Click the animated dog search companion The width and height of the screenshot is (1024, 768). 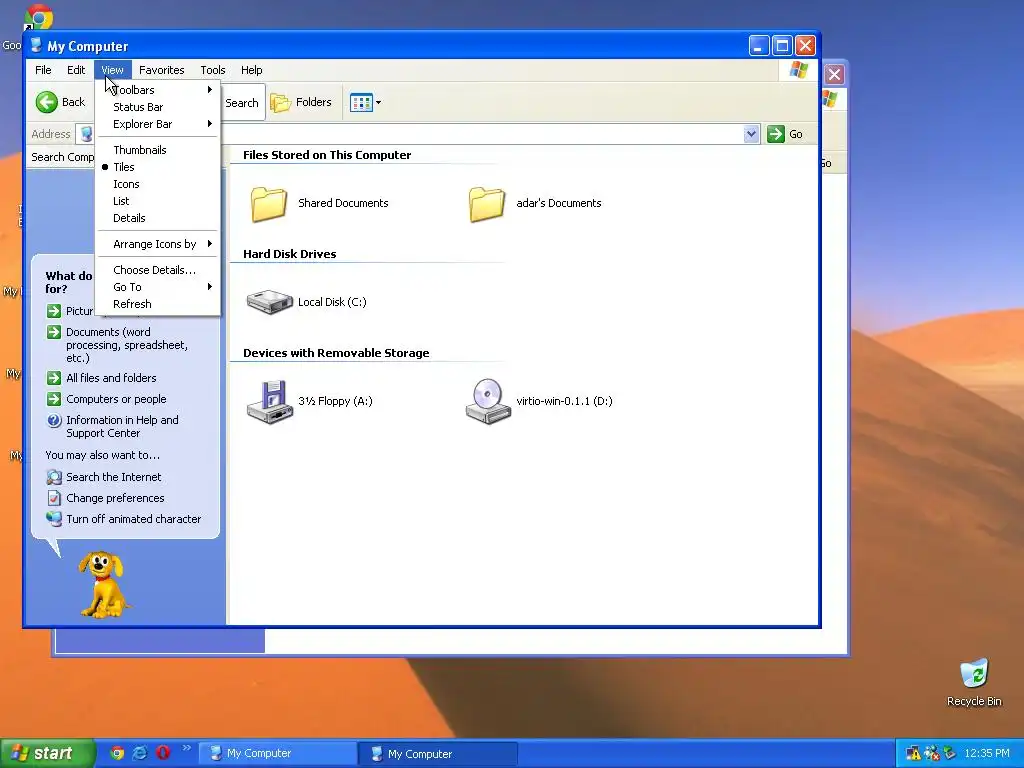pyautogui.click(x=103, y=584)
